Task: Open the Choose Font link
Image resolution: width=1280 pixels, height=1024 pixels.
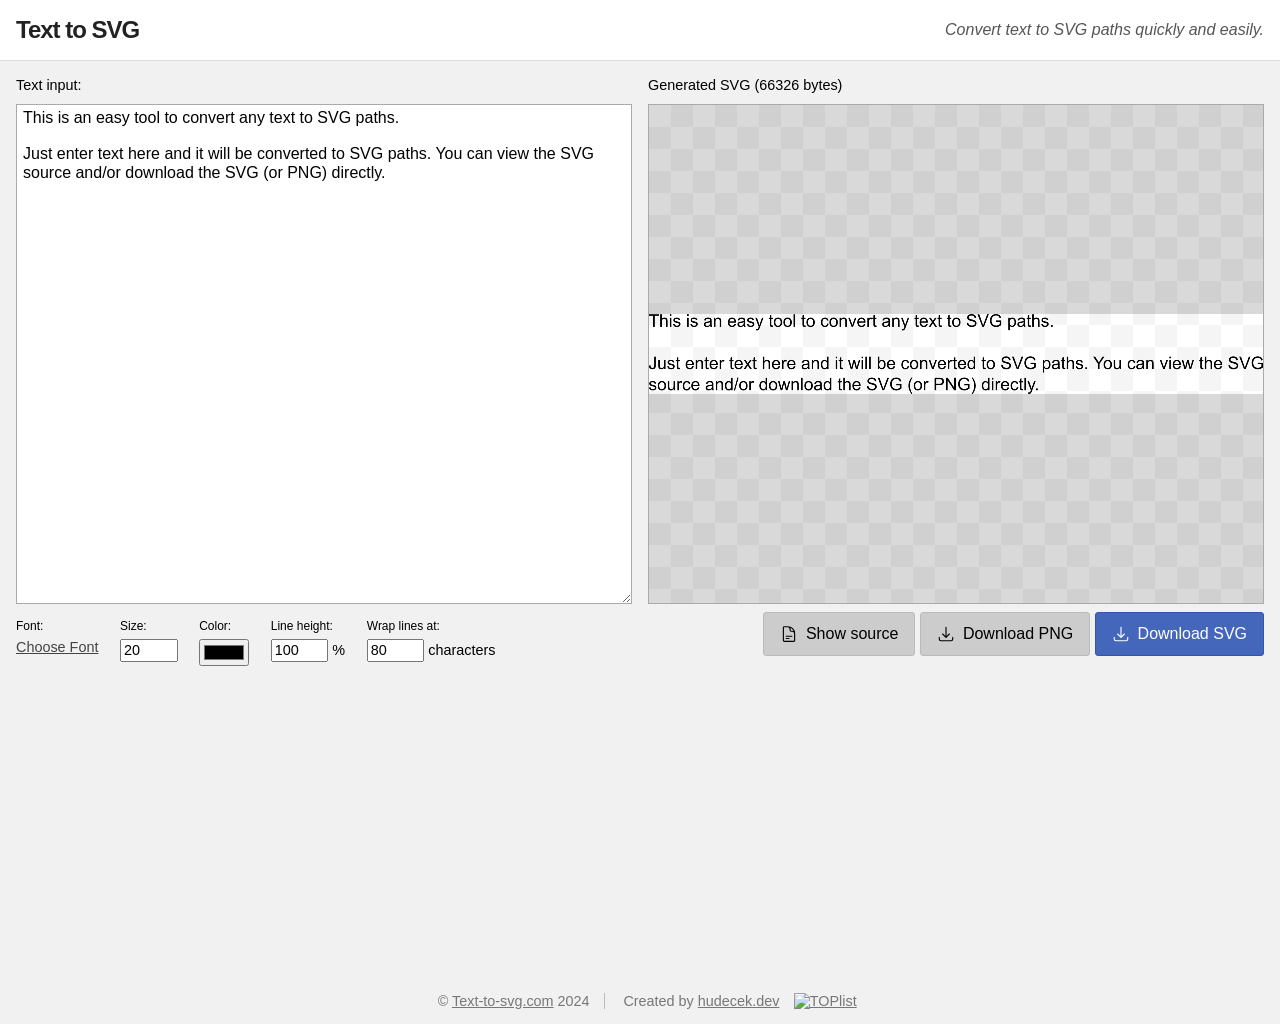Action: (57, 647)
